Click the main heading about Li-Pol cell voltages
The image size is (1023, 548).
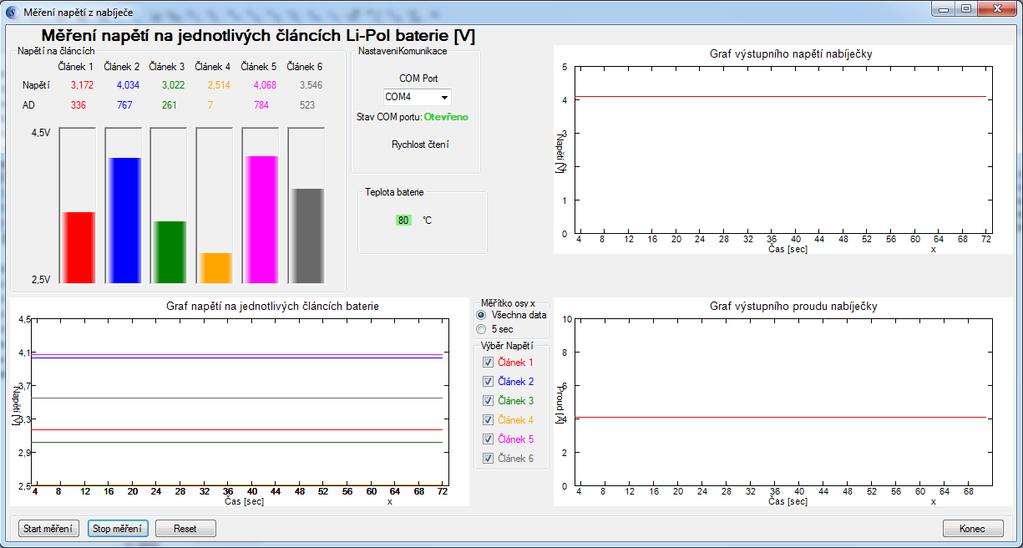(x=258, y=35)
